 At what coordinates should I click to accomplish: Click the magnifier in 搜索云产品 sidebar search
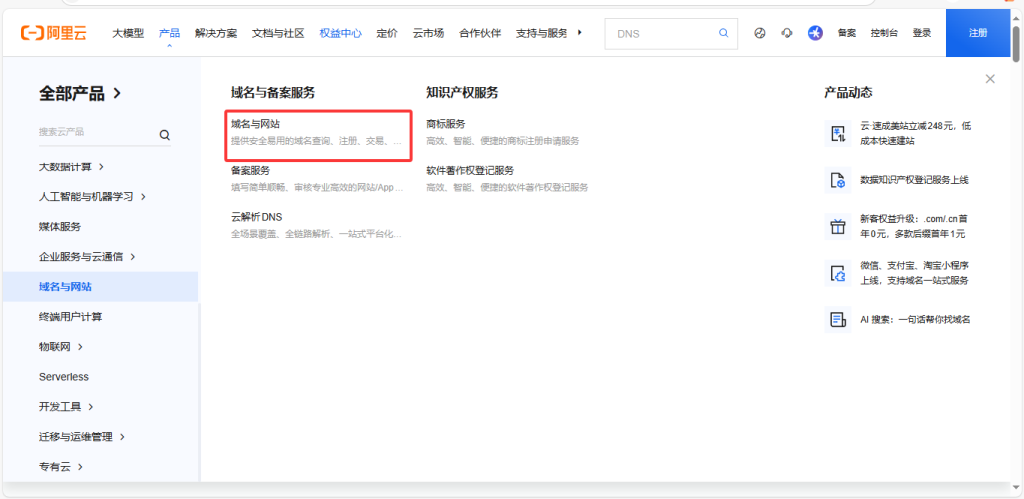(x=165, y=135)
